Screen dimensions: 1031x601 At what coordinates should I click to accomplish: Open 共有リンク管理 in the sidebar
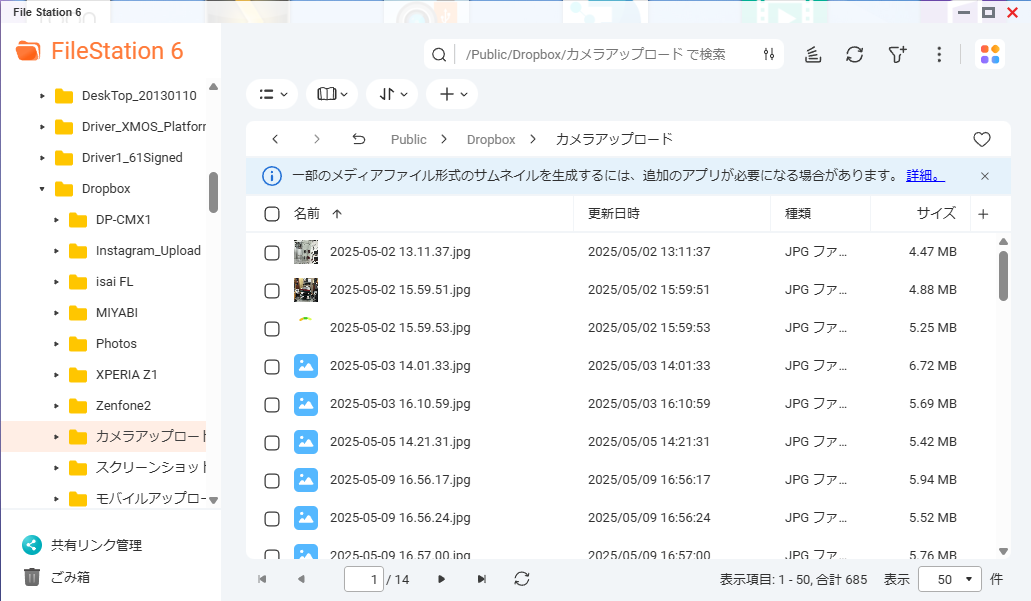coord(96,546)
